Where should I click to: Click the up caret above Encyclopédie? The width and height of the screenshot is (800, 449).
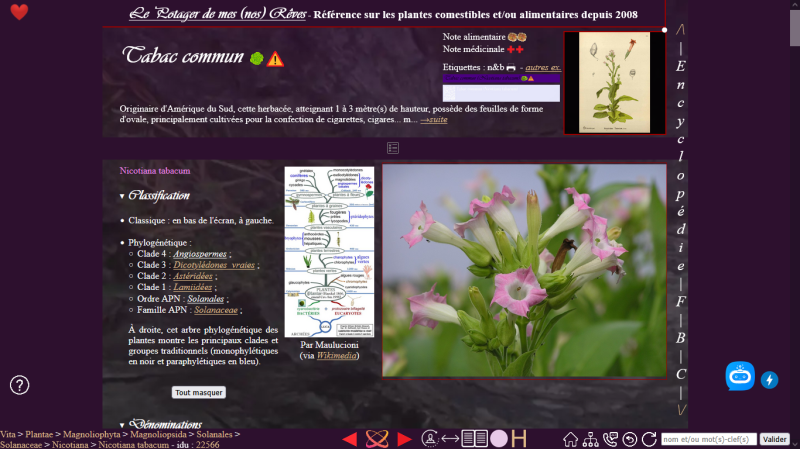tap(680, 30)
